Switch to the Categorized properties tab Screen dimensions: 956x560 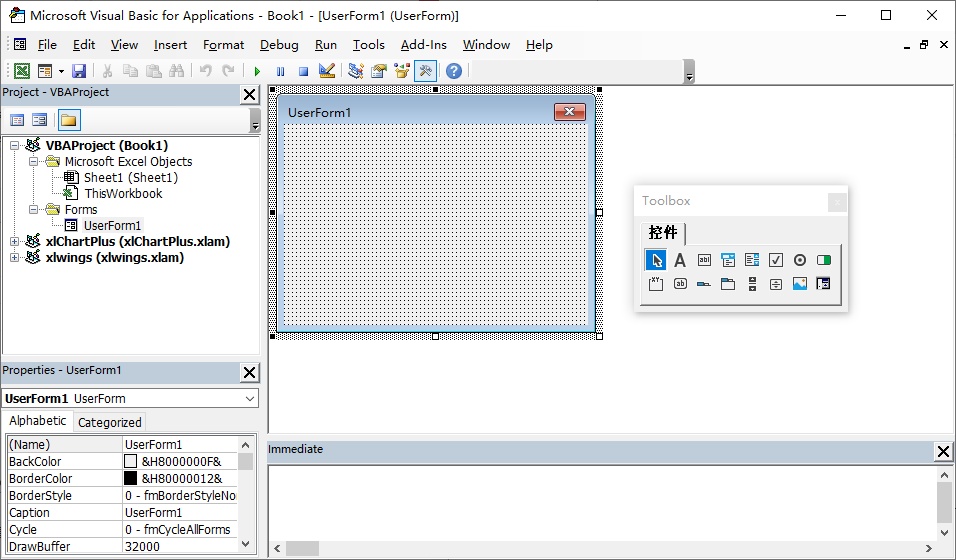110,422
